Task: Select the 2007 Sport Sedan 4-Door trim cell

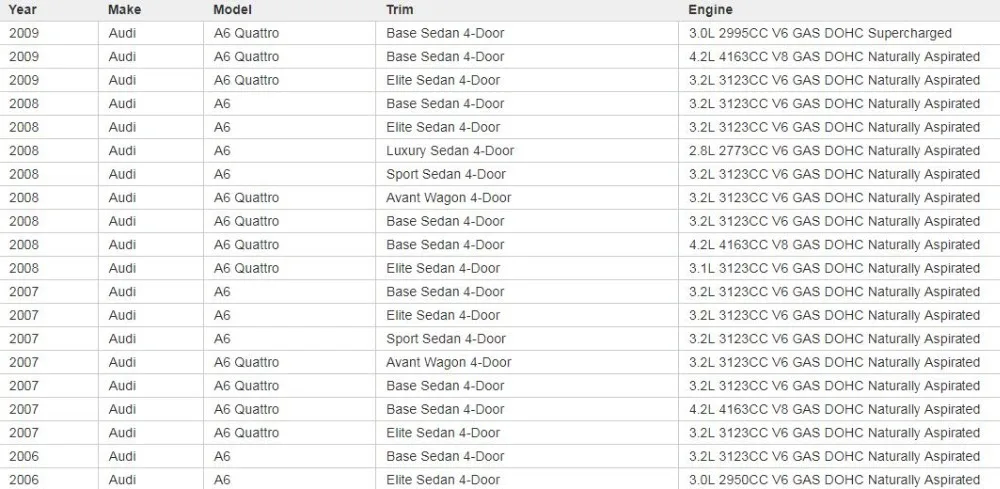Action: [527, 339]
